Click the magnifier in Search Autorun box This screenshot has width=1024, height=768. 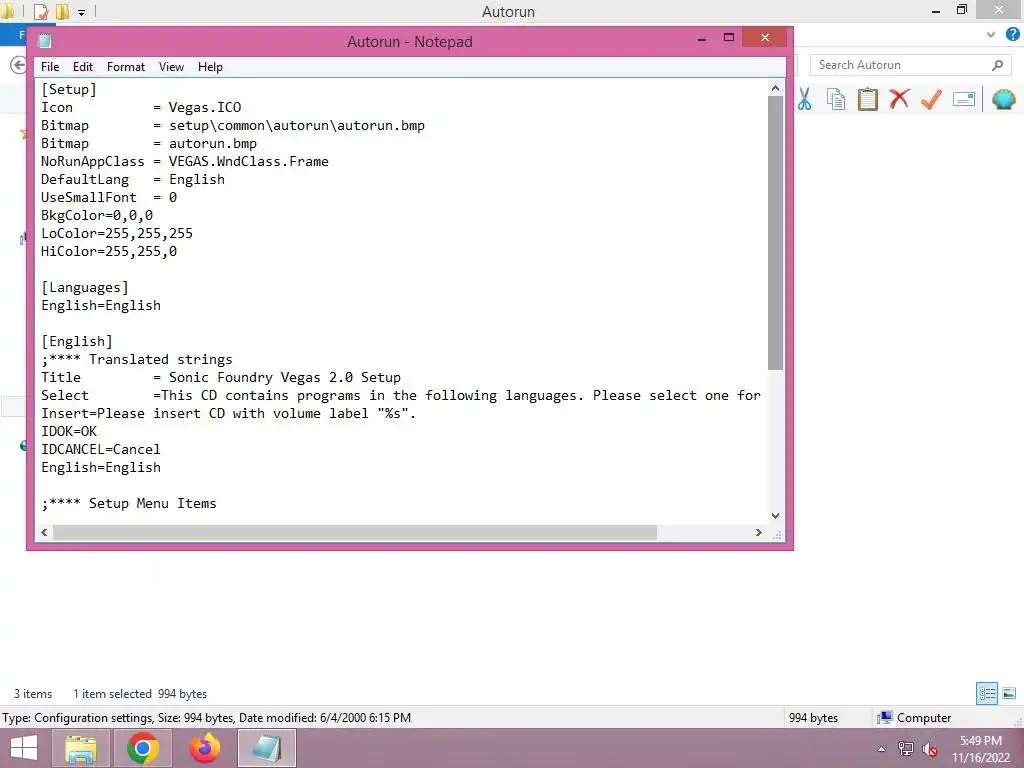(x=997, y=65)
